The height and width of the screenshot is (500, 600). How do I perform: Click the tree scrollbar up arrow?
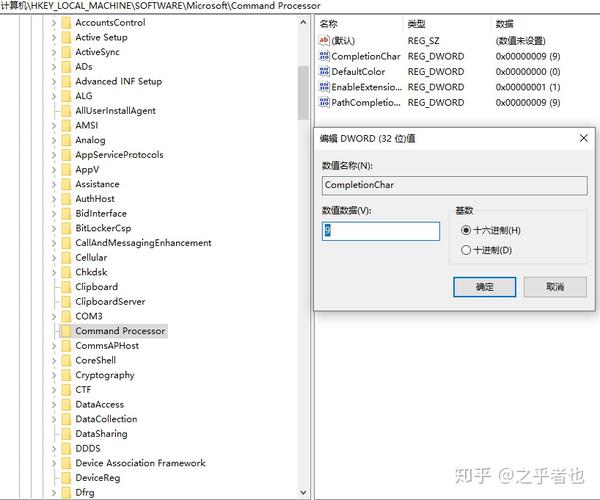click(x=303, y=22)
